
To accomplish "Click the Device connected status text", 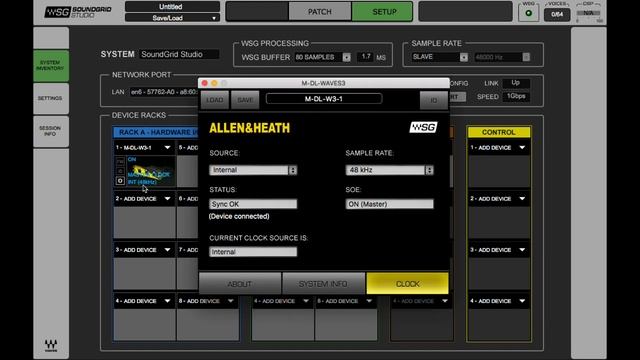I will coord(239,216).
